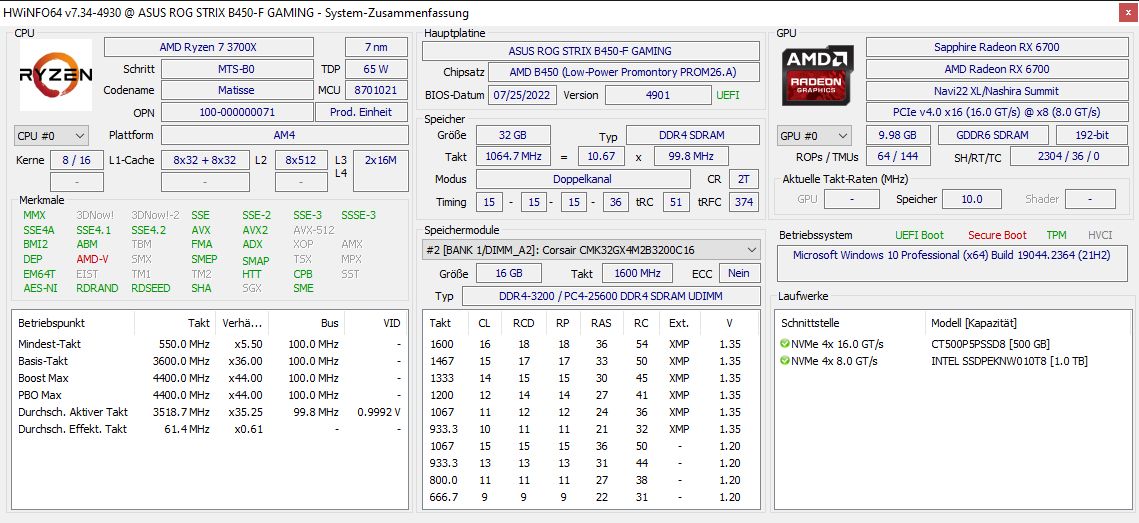This screenshot has width=1139, height=523.
Task: Click the 8 / 16 cores field
Action: pos(76,161)
